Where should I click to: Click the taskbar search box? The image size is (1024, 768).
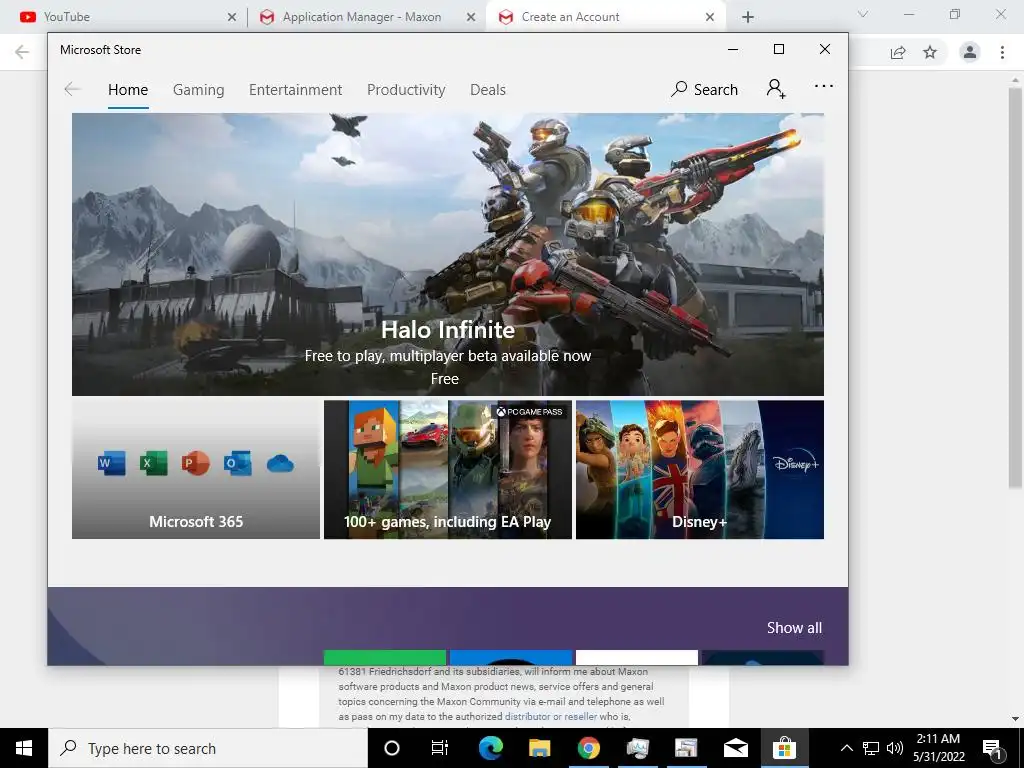click(208, 748)
